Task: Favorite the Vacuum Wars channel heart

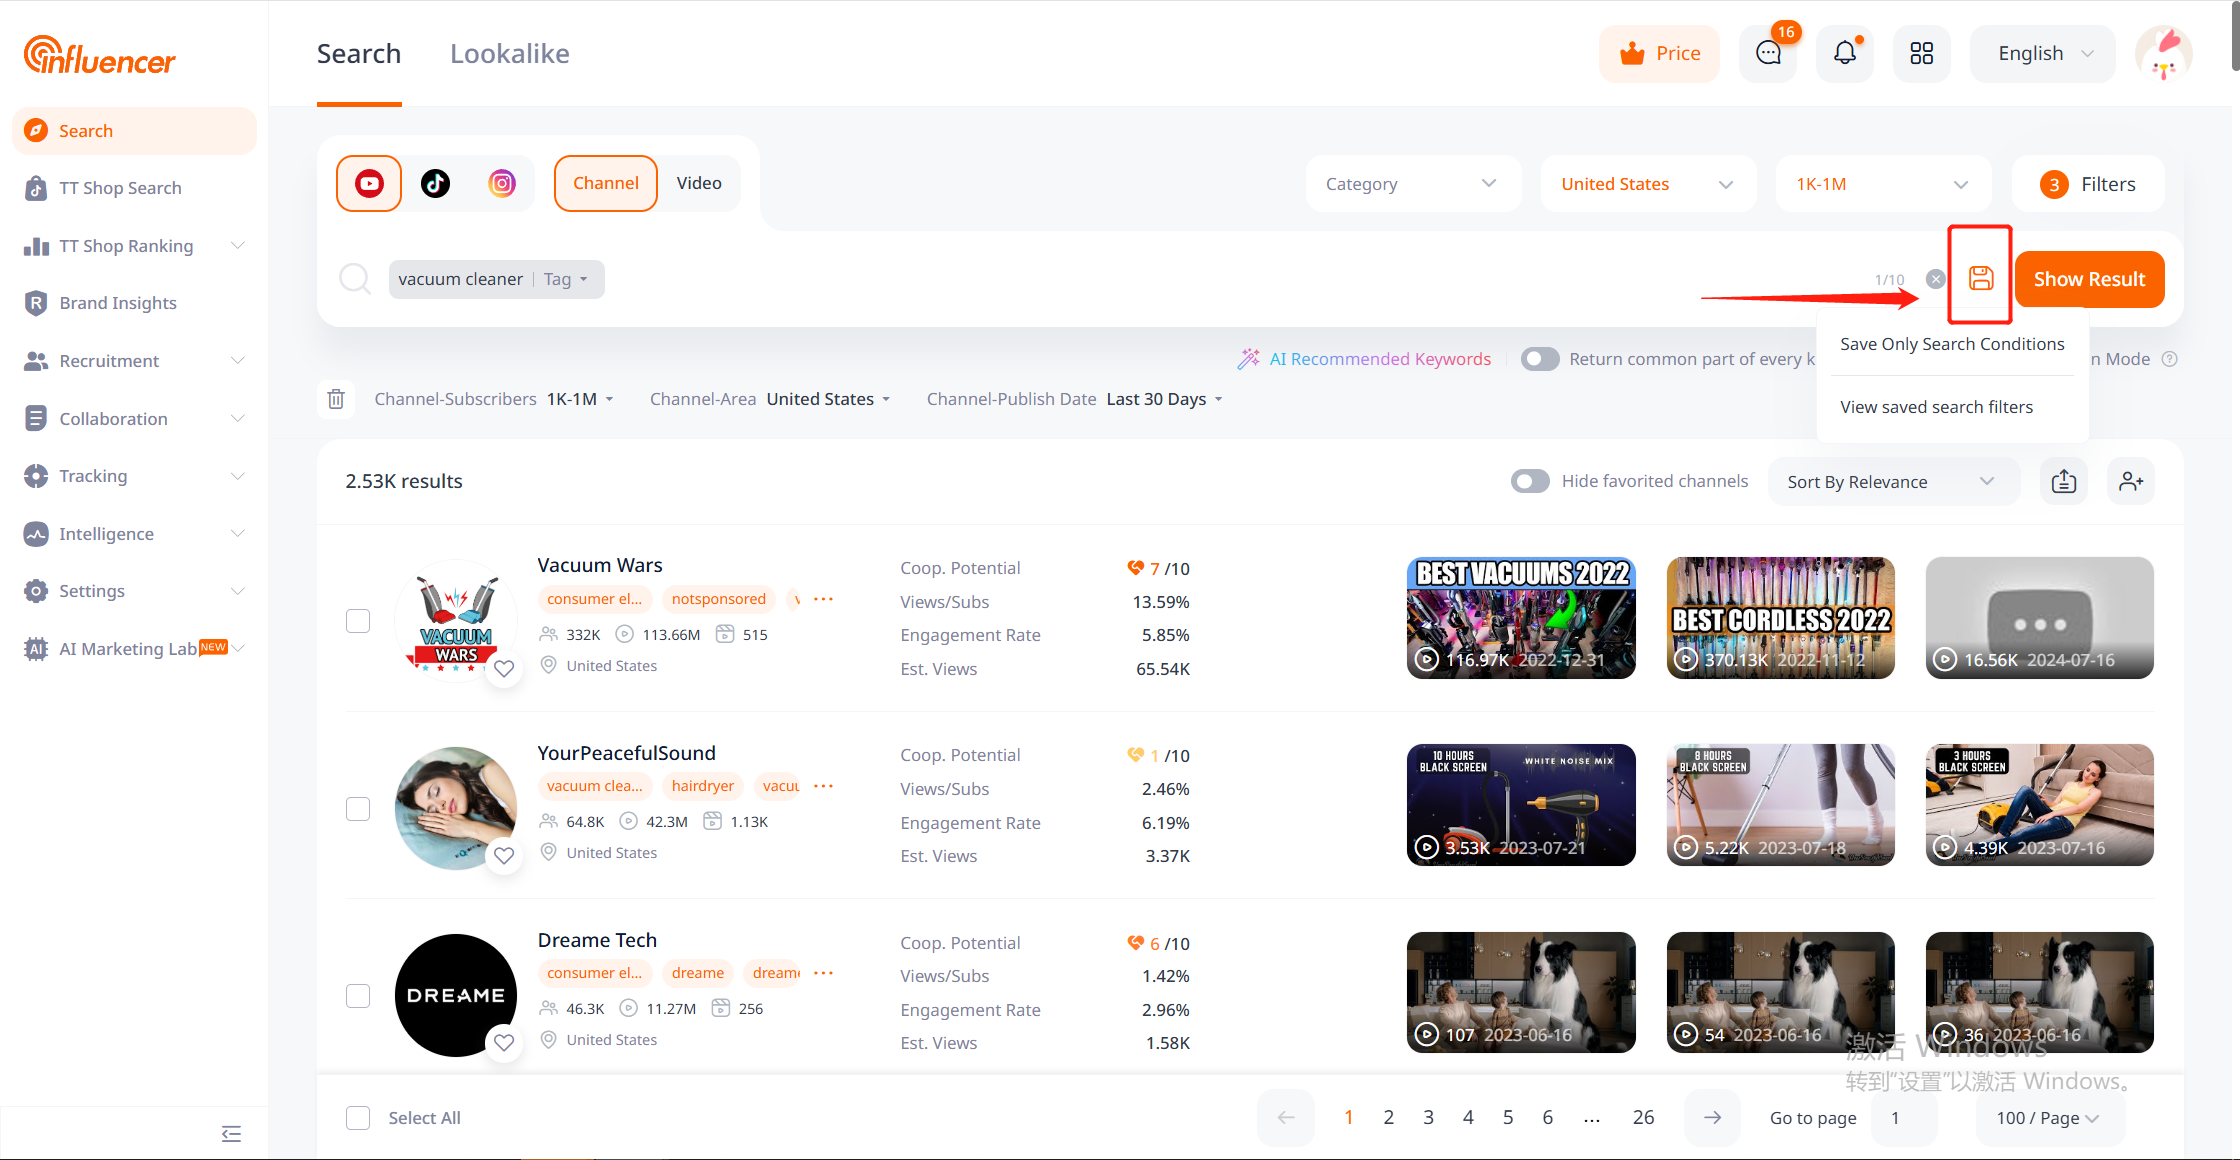Action: click(504, 668)
